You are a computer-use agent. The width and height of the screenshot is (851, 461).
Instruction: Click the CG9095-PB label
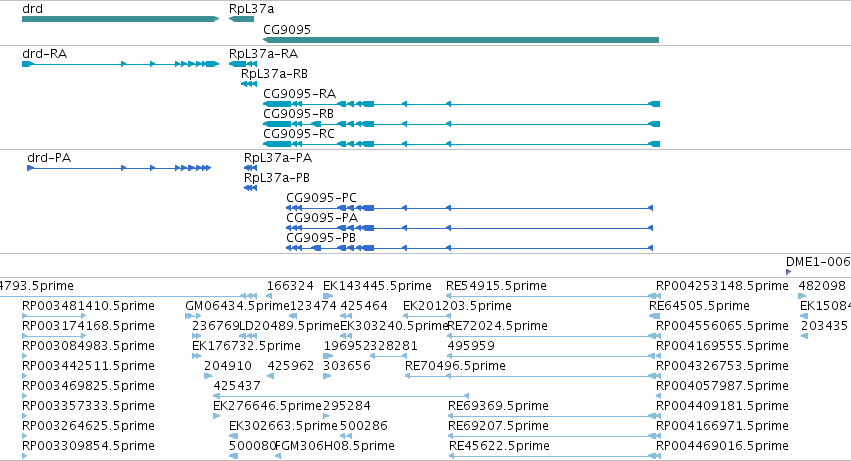[321, 238]
